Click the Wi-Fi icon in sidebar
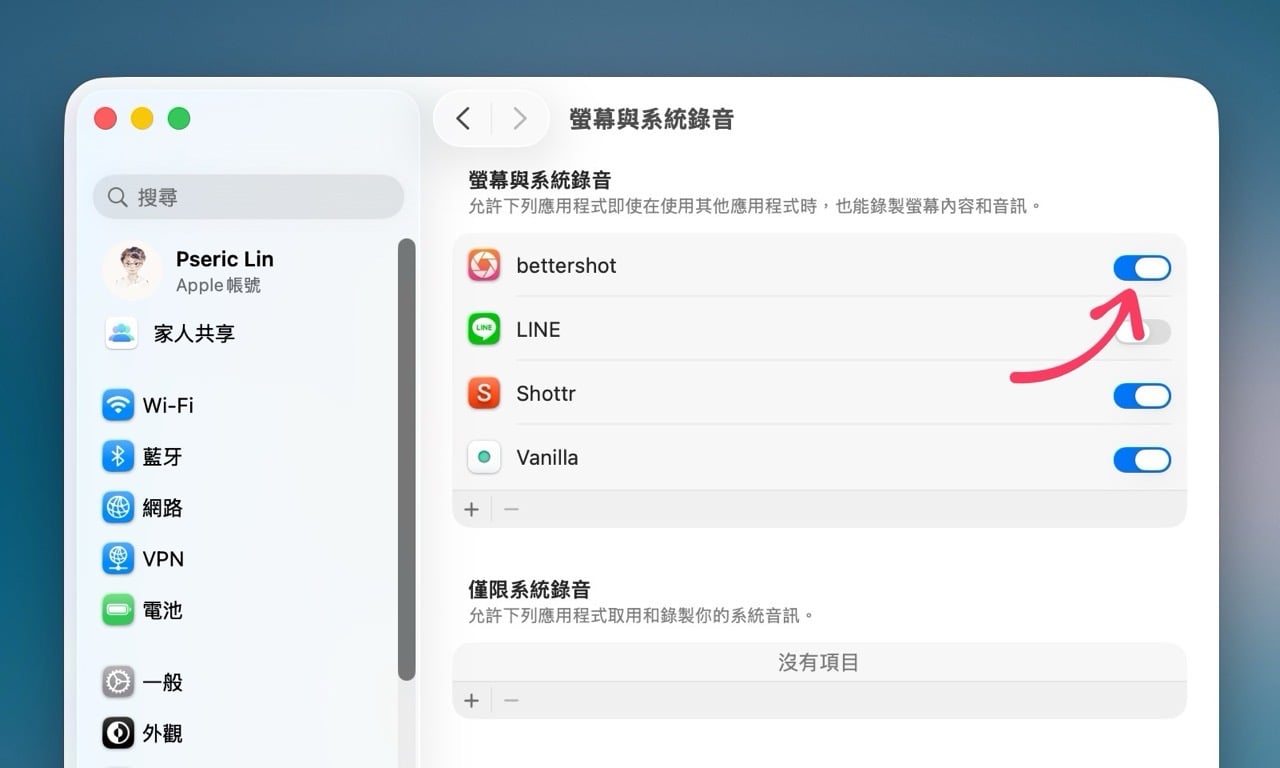 point(118,405)
